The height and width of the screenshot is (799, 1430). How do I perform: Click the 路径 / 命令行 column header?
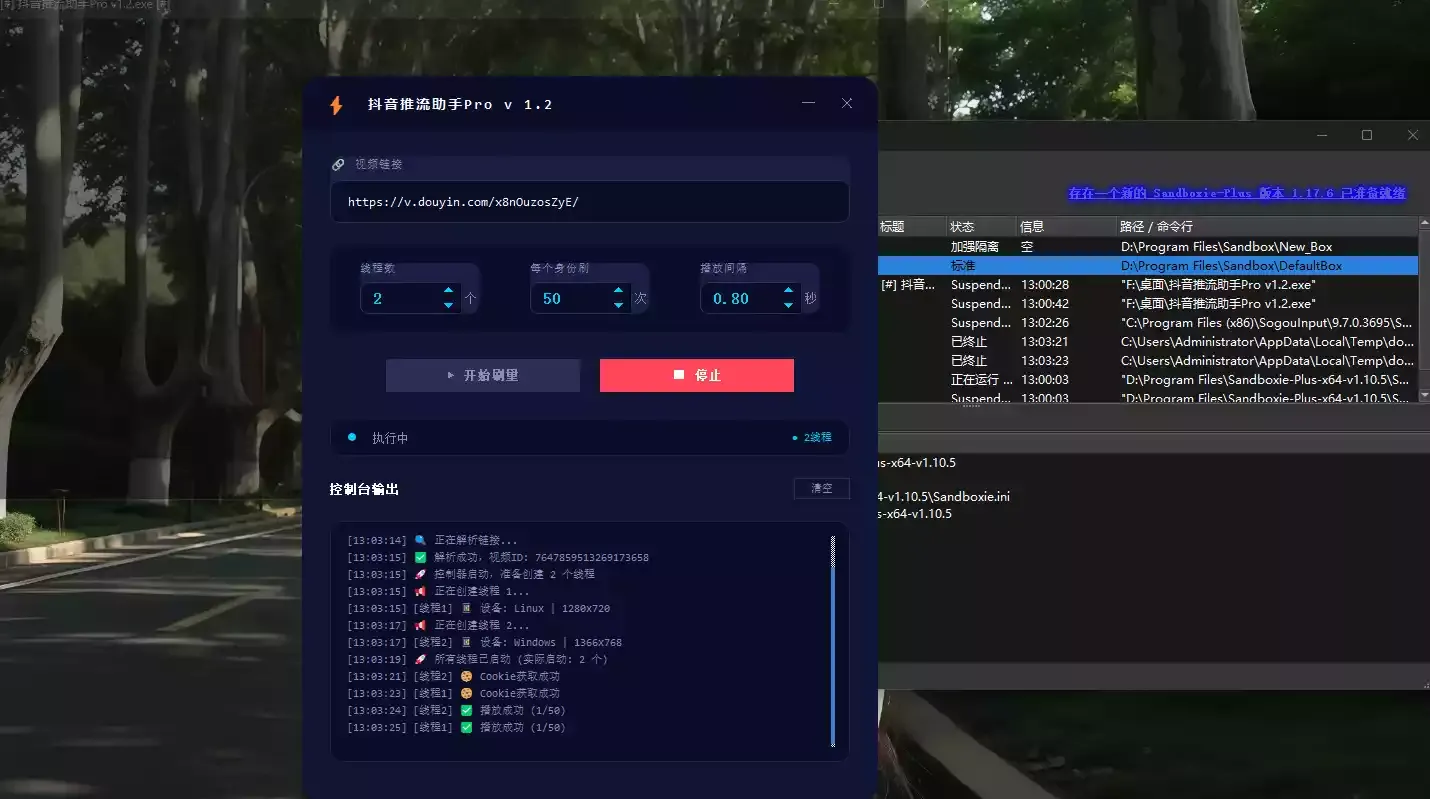1267,227
